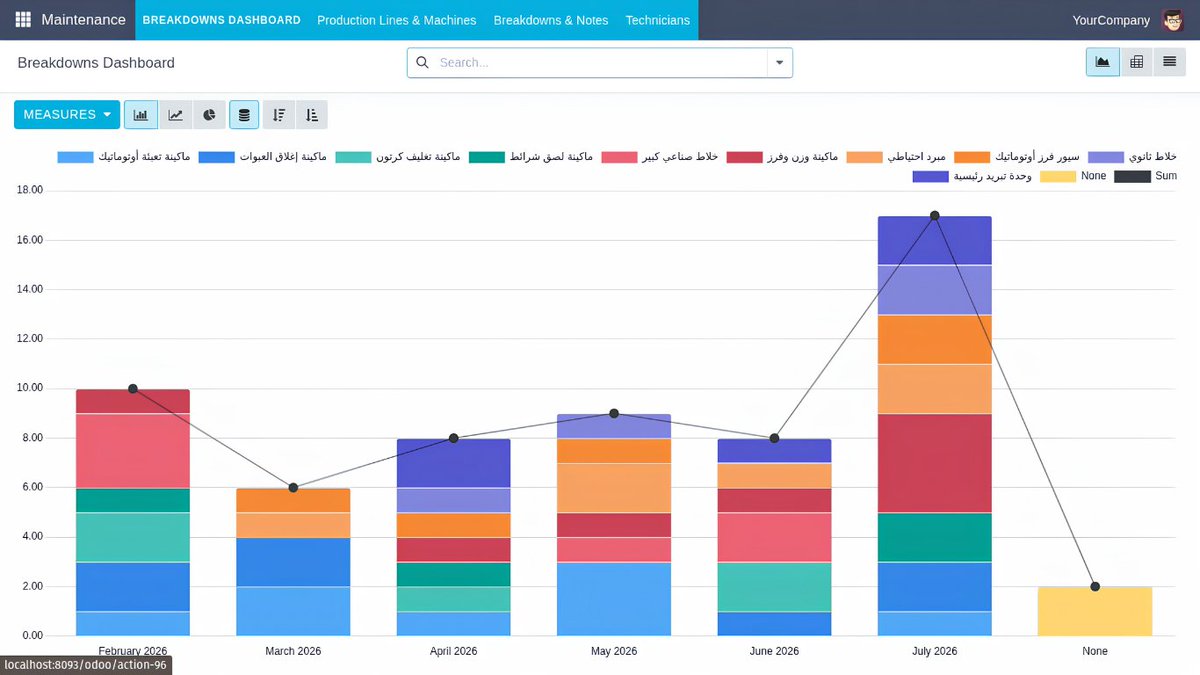Click the Sum data point at July peak
This screenshot has width=1200, height=675.
934,216
